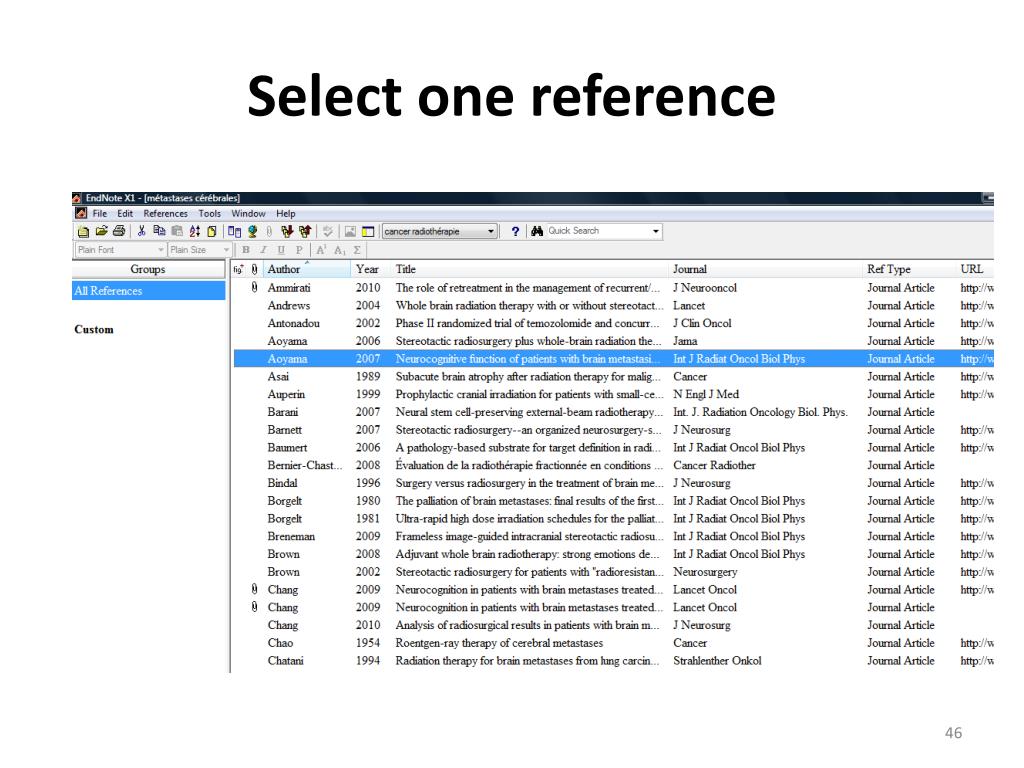
Task: Click the toolbar paperclip attach file icon
Action: coord(269,231)
